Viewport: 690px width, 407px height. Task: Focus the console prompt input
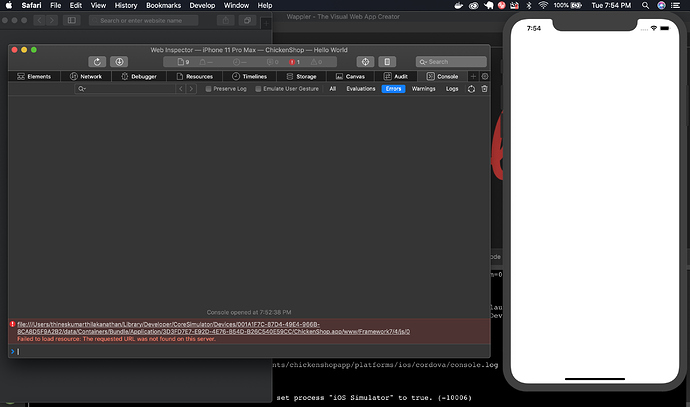251,351
